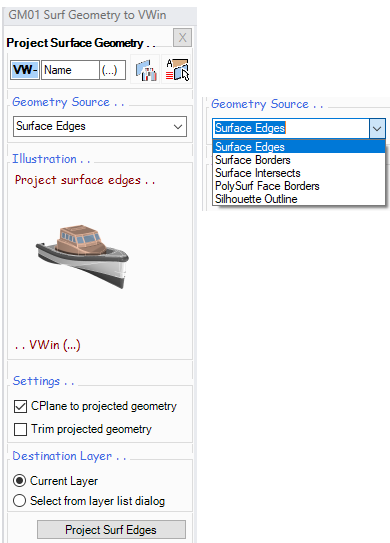Click the VW- prefix button
This screenshot has height=543, width=390.
click(25, 70)
